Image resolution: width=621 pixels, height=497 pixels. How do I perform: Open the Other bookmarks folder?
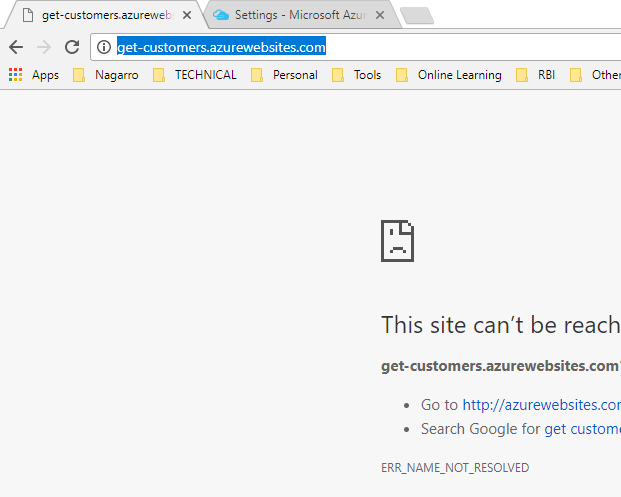595,75
